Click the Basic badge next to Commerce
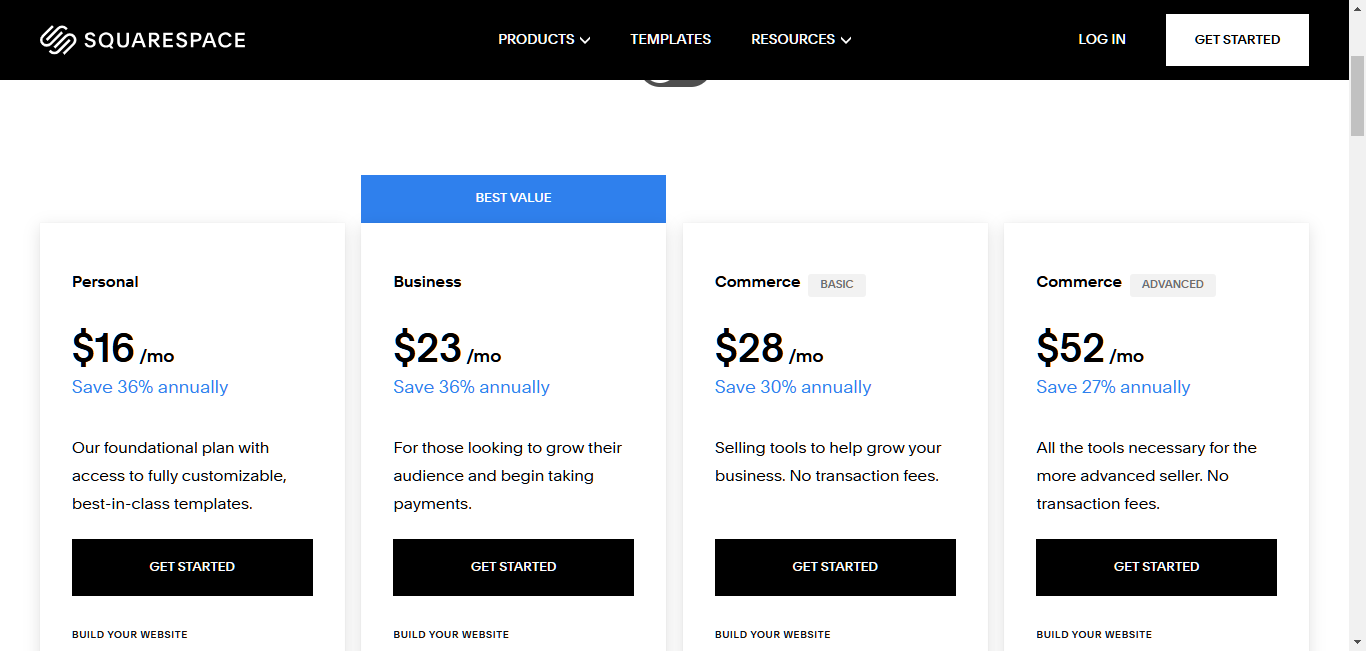 pos(837,285)
